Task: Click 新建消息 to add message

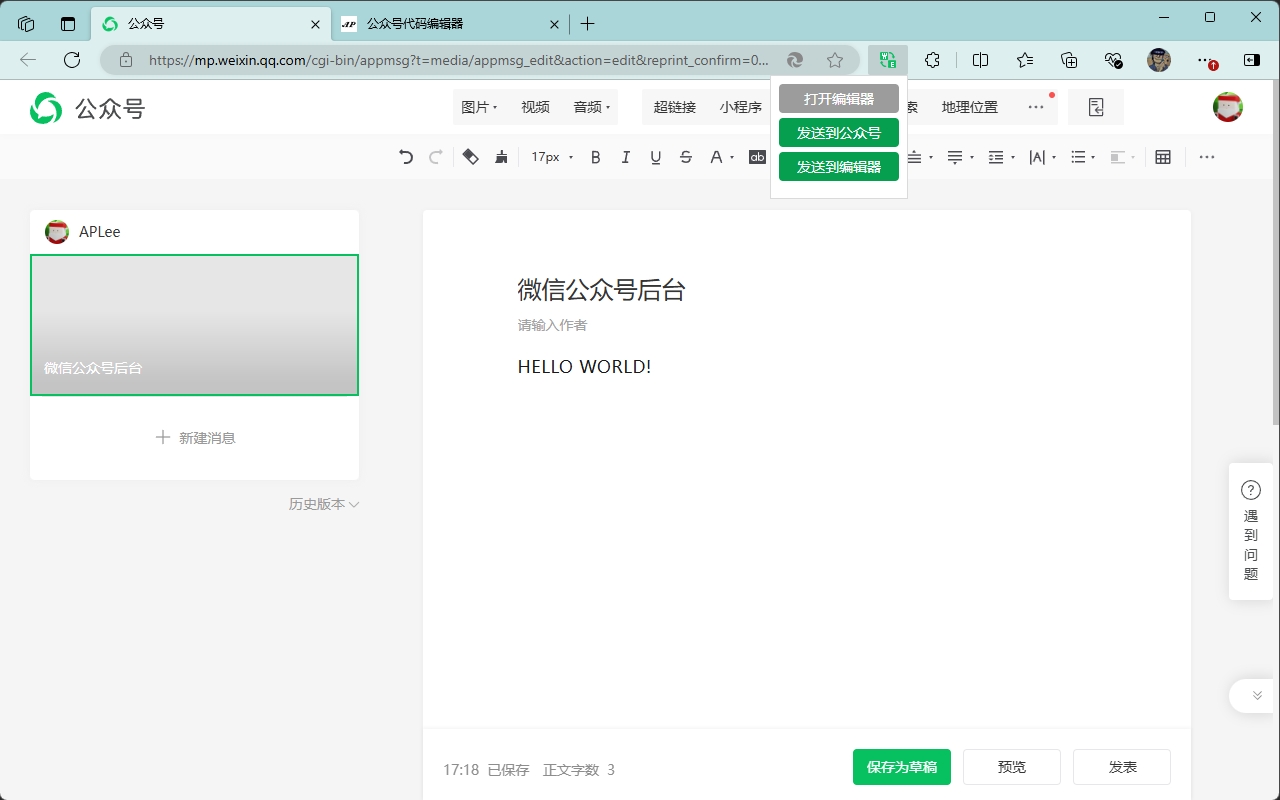Action: 195,438
